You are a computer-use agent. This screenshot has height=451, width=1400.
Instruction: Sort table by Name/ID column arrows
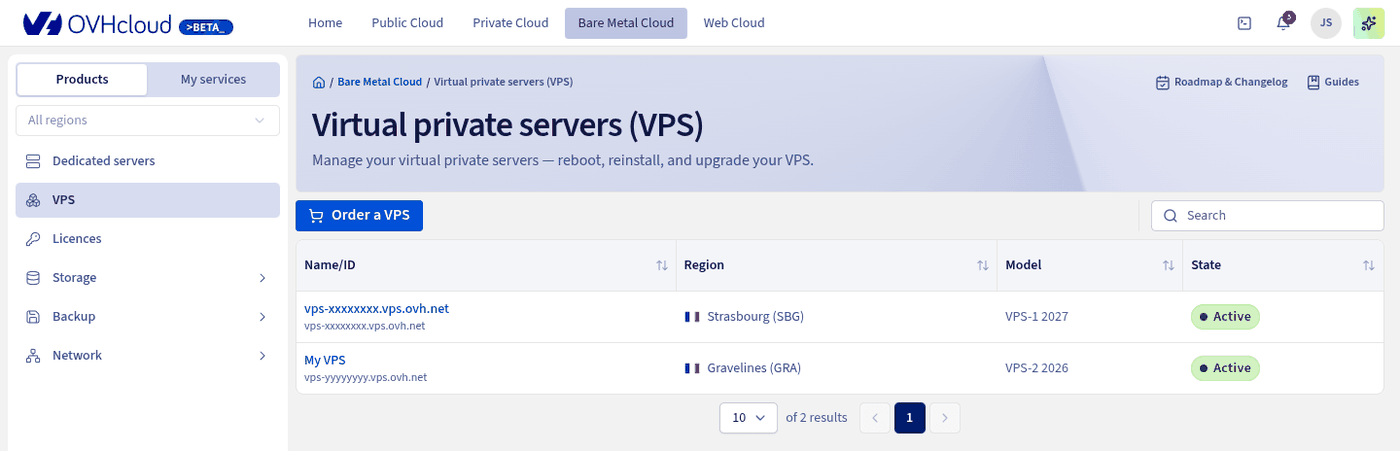click(x=662, y=266)
